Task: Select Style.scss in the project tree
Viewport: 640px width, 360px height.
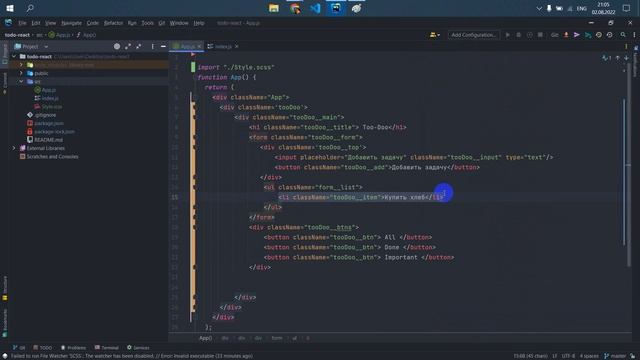Action: pos(48,107)
